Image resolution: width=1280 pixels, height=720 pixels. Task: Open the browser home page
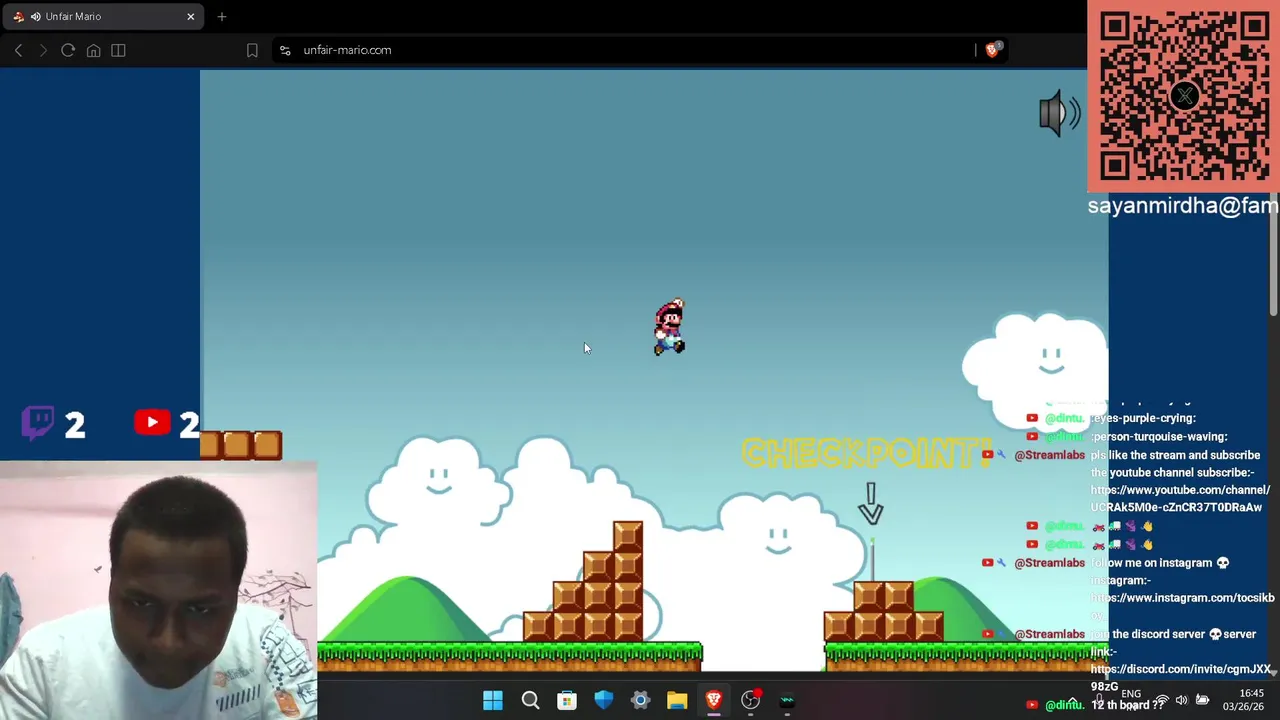click(x=93, y=50)
